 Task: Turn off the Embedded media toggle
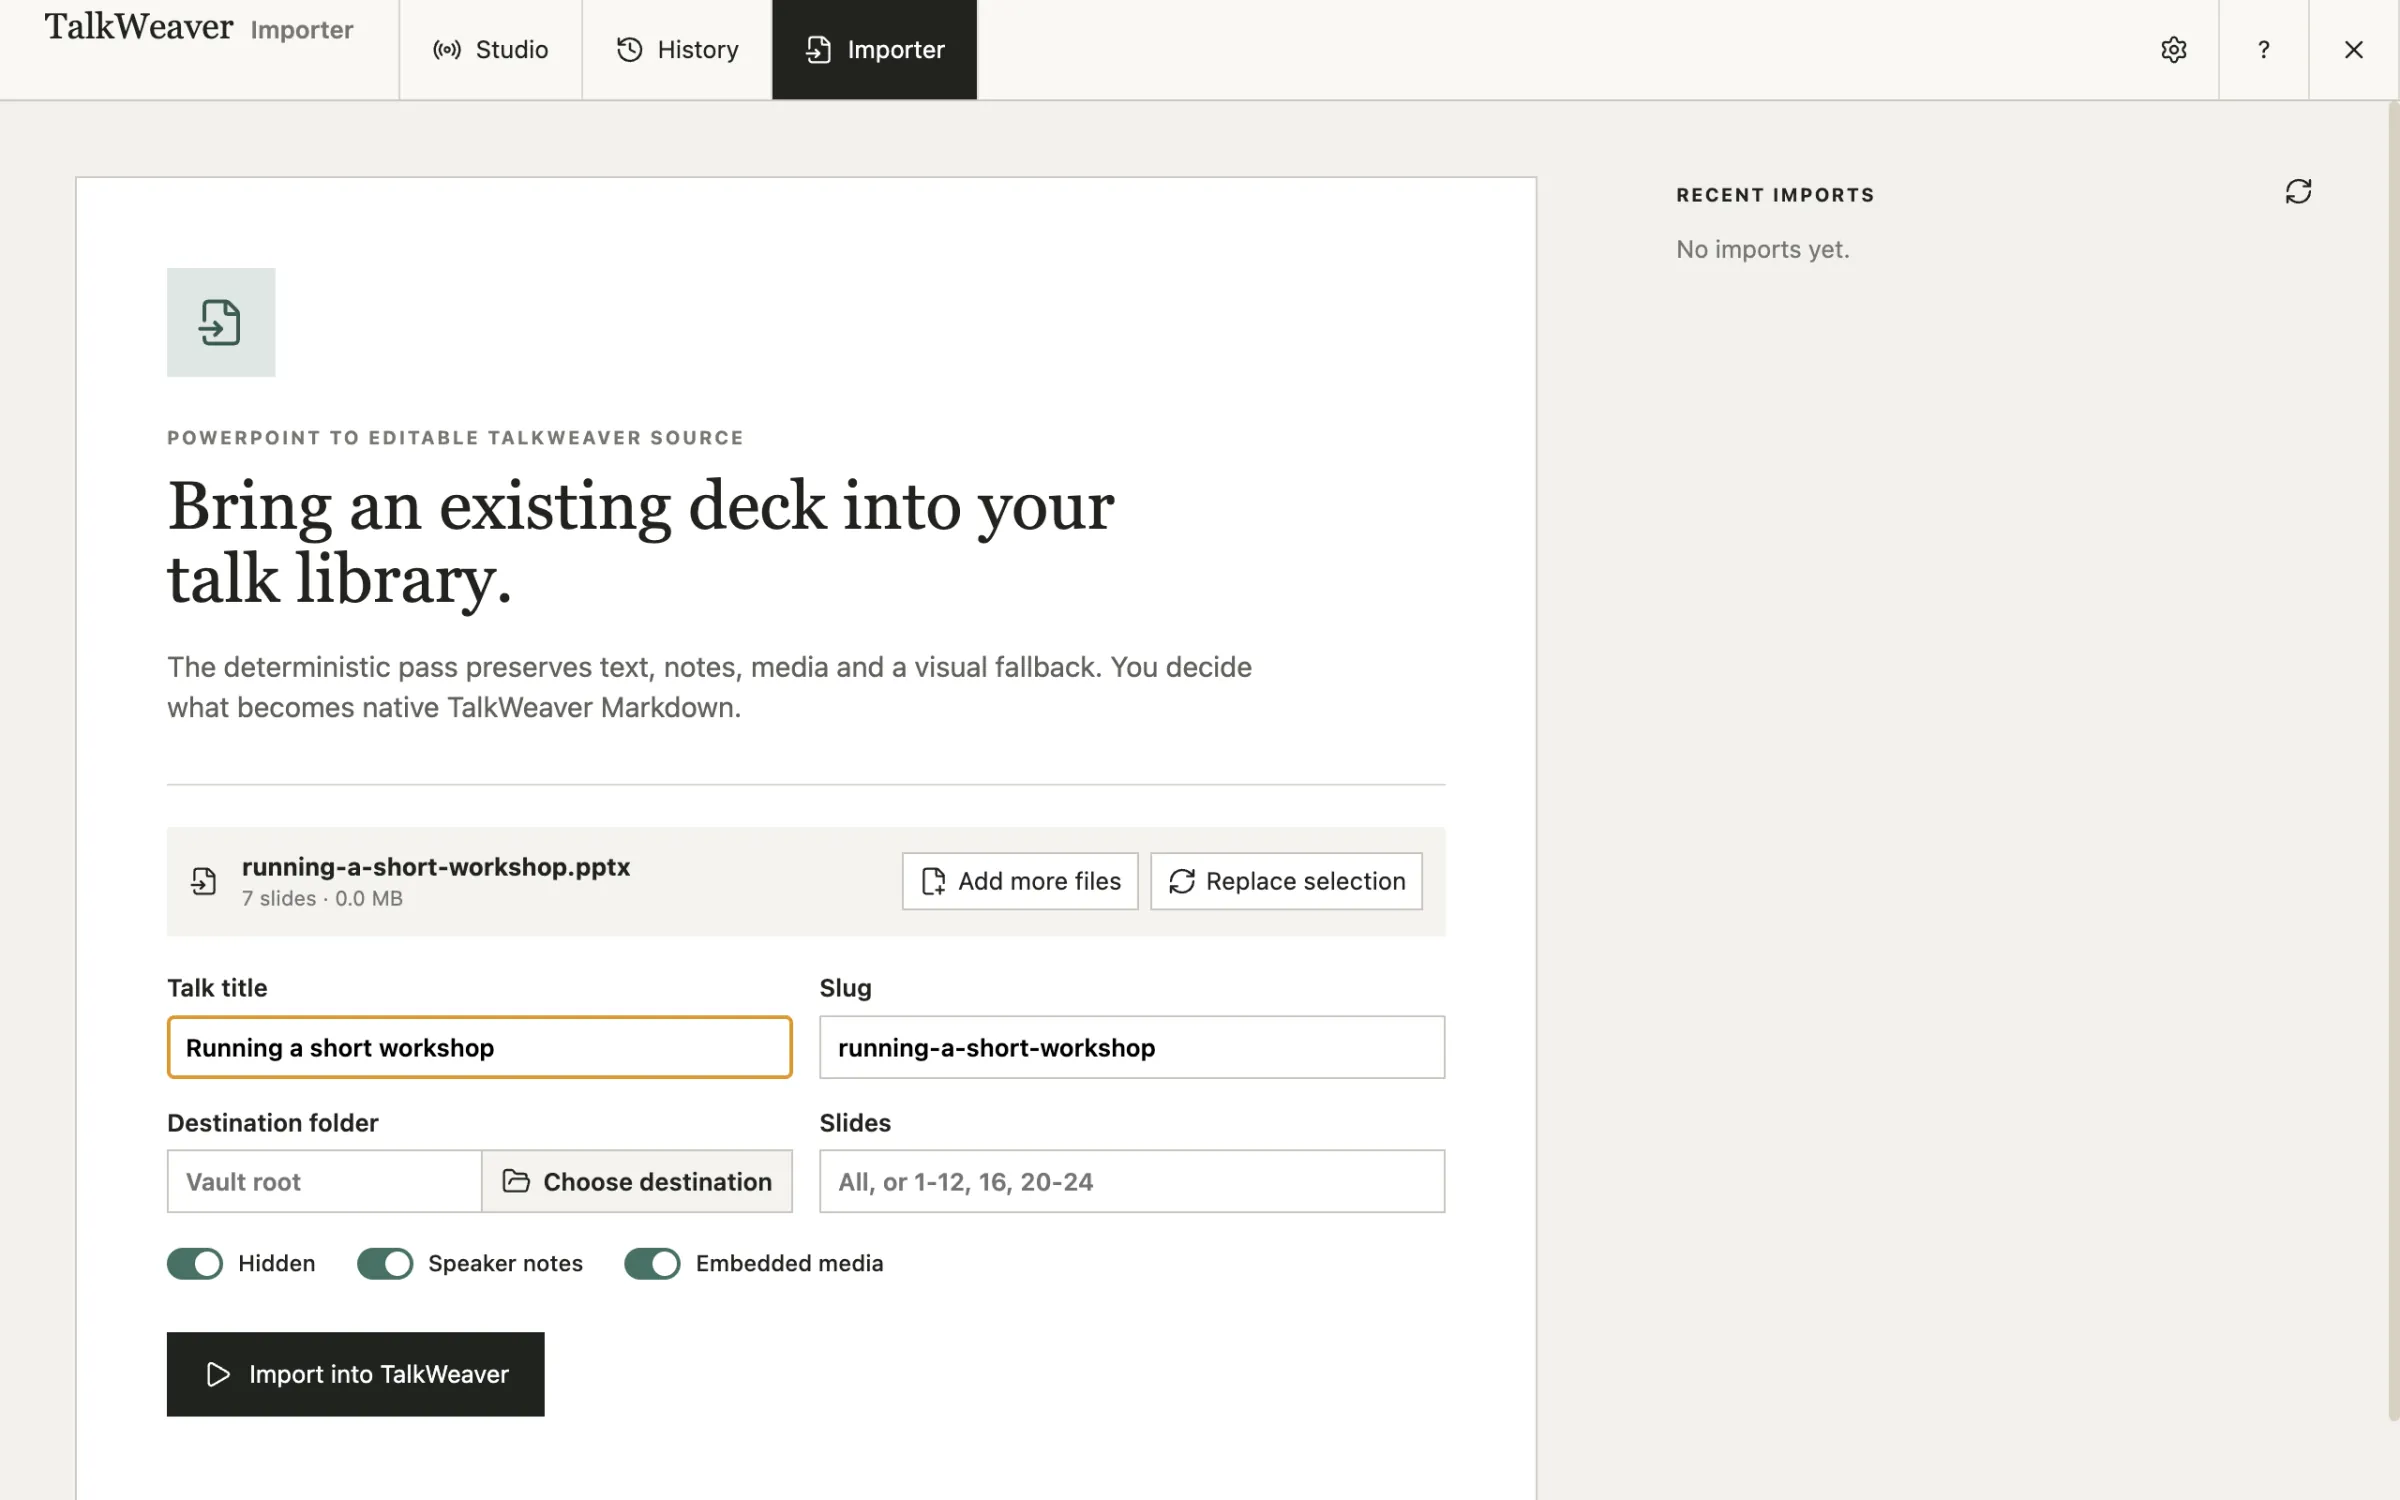652,1263
